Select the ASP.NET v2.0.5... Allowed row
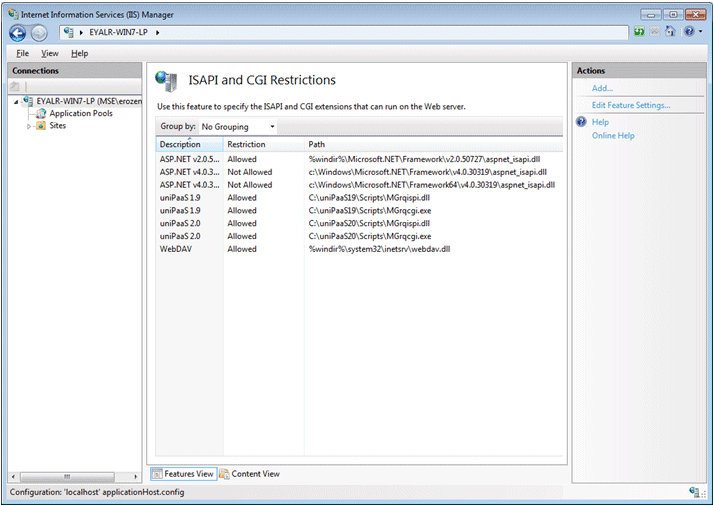The image size is (714, 506). click(359, 159)
